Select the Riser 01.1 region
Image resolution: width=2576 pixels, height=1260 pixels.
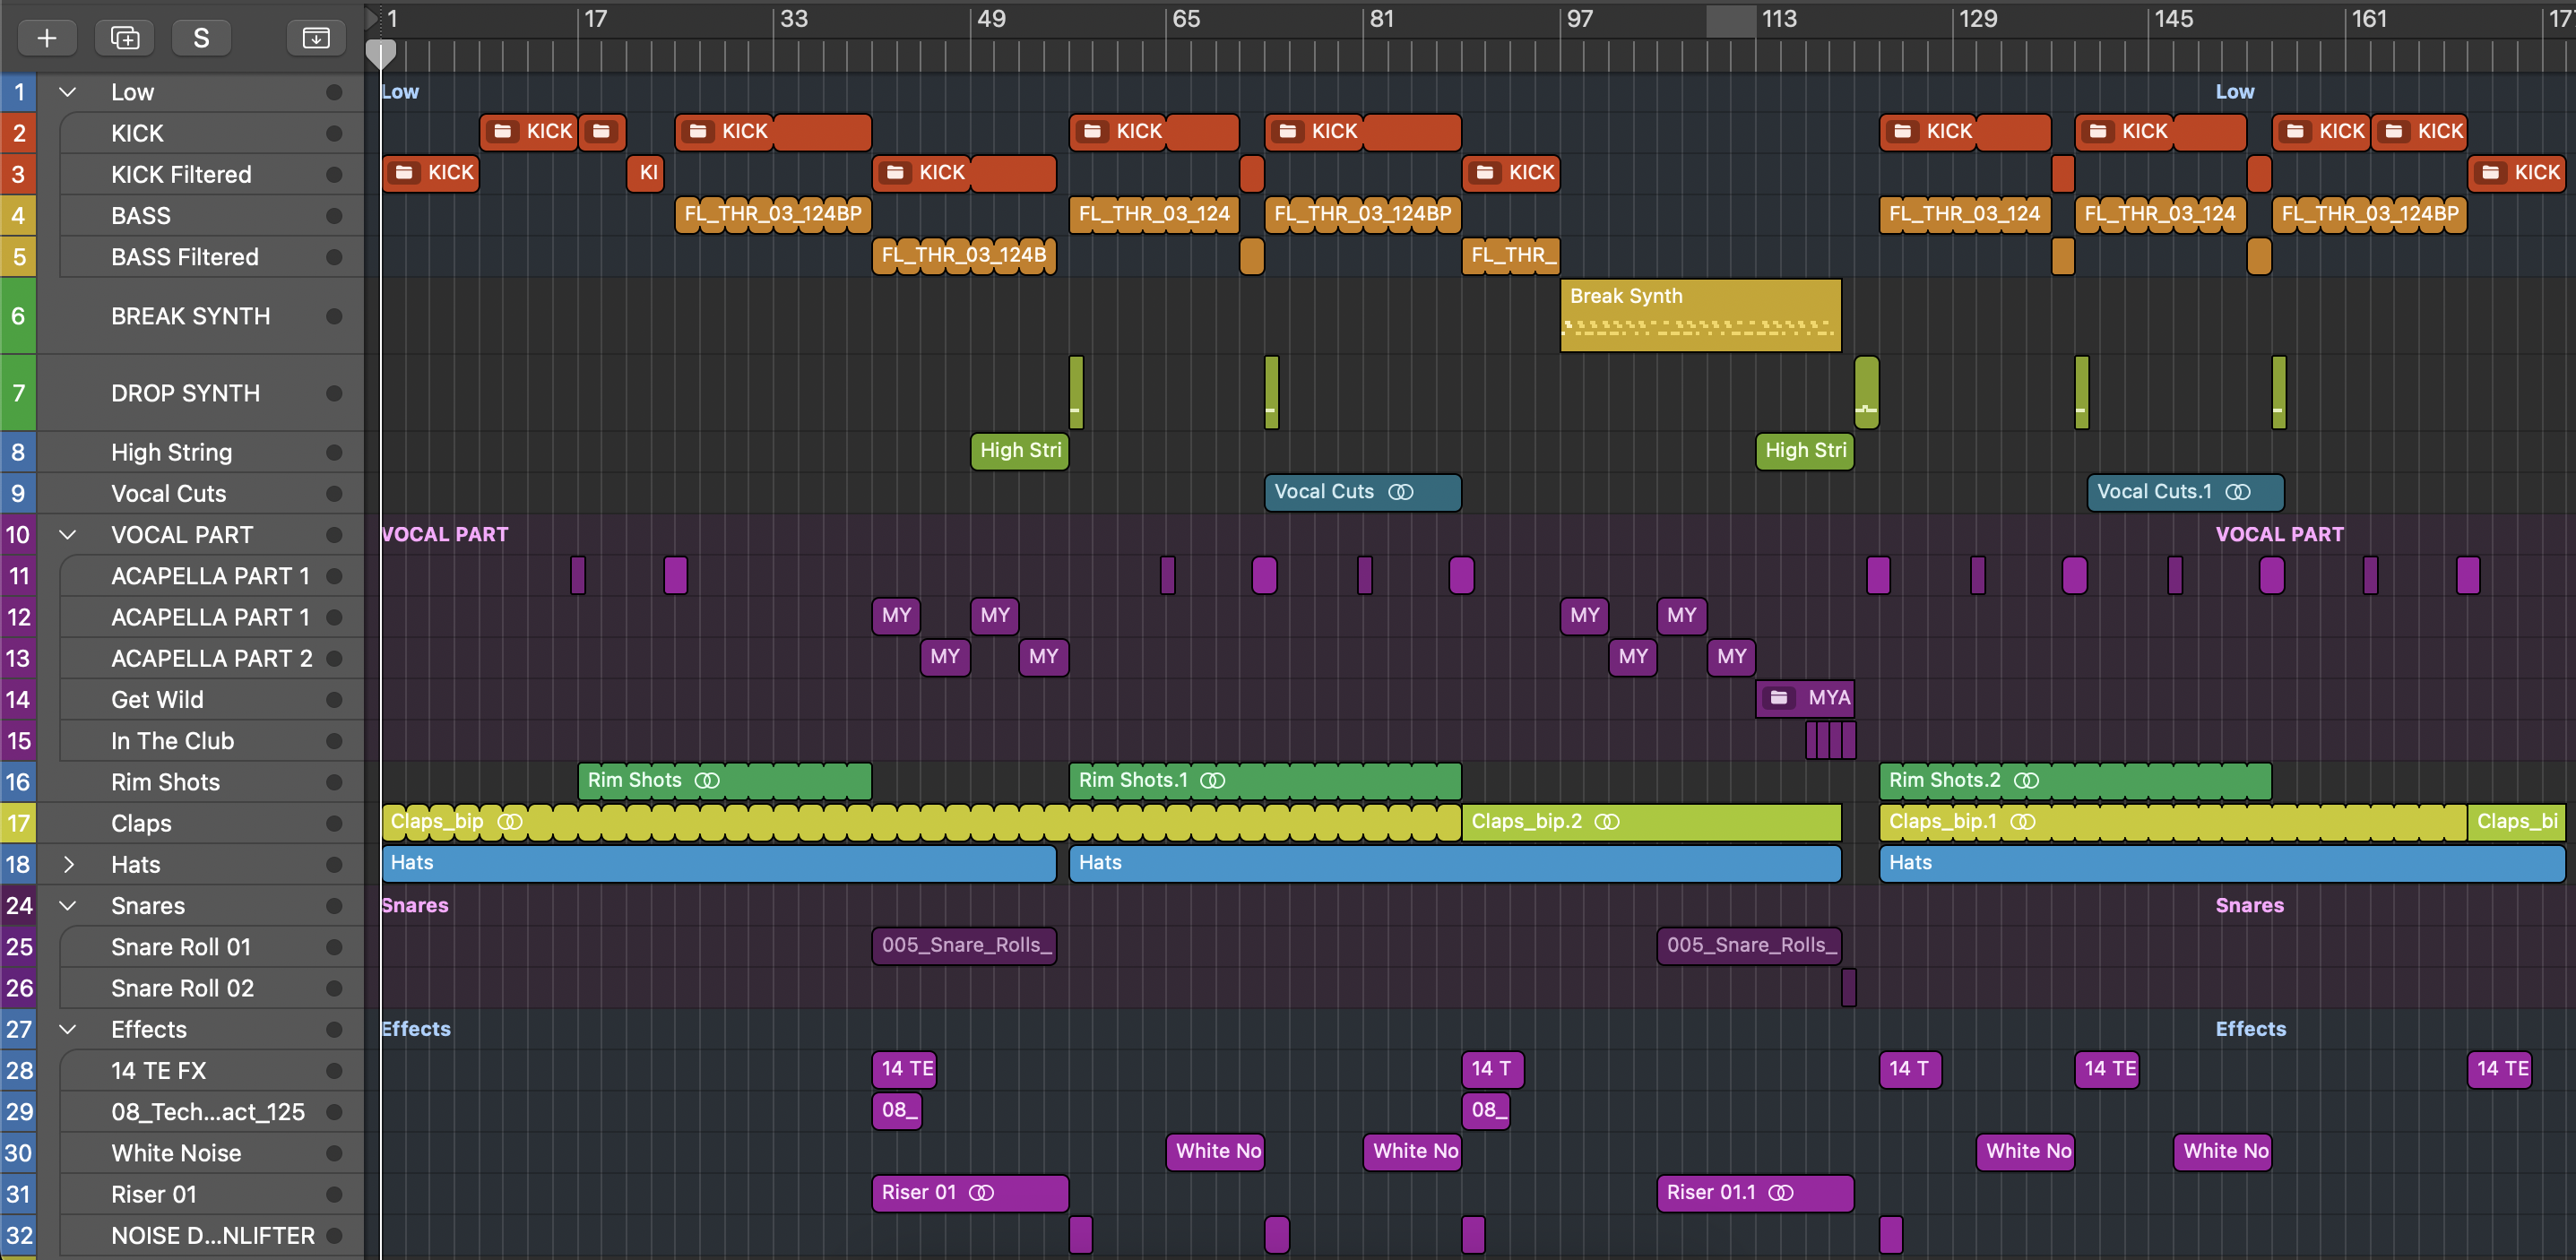point(1755,1193)
